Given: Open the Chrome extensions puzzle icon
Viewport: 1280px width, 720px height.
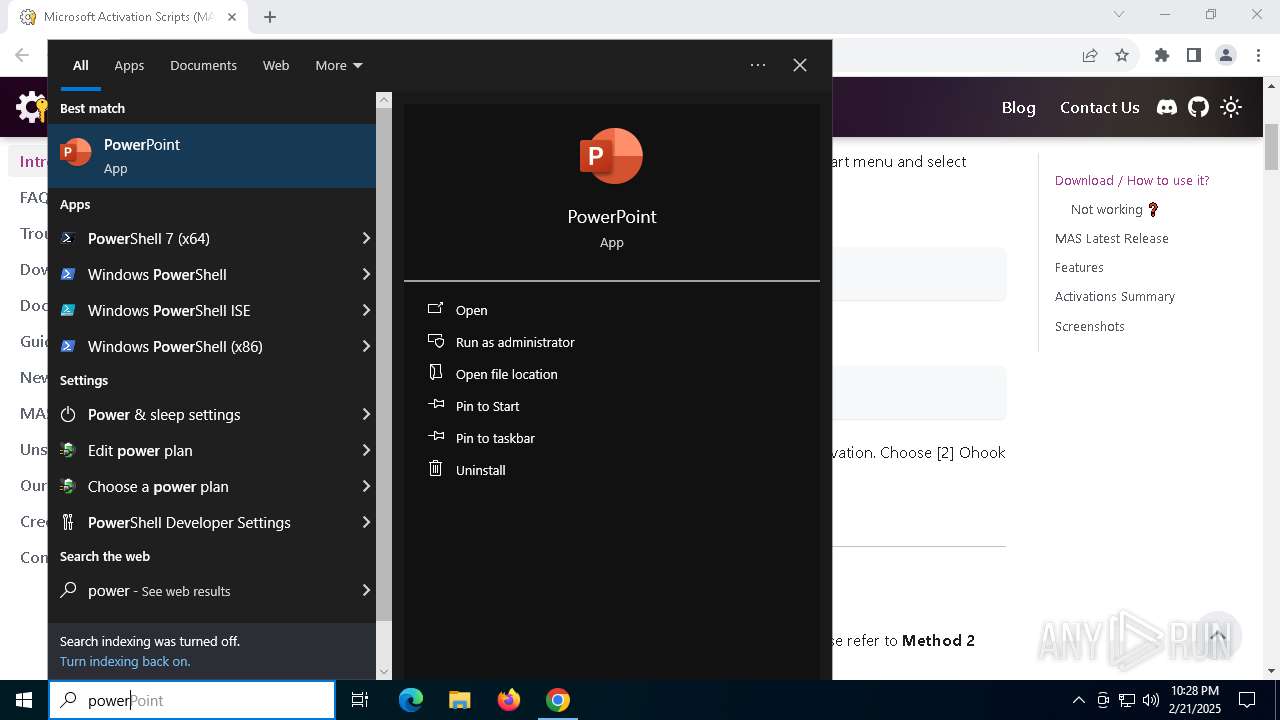Looking at the screenshot, I should tap(1162, 55).
